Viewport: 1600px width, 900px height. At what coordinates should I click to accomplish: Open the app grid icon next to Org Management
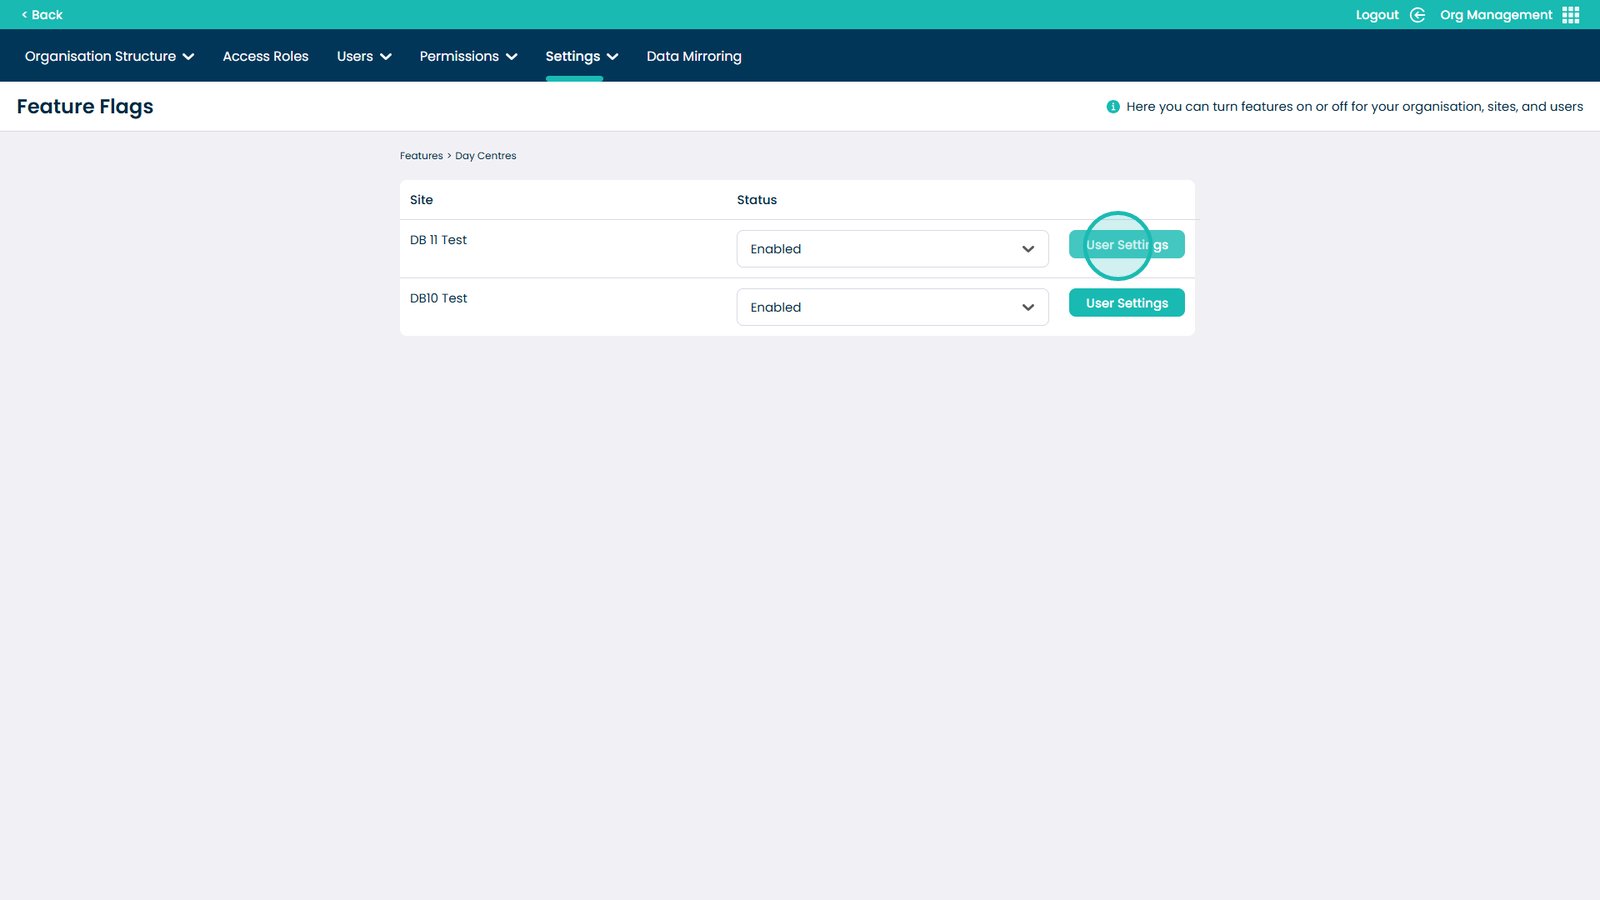1570,14
